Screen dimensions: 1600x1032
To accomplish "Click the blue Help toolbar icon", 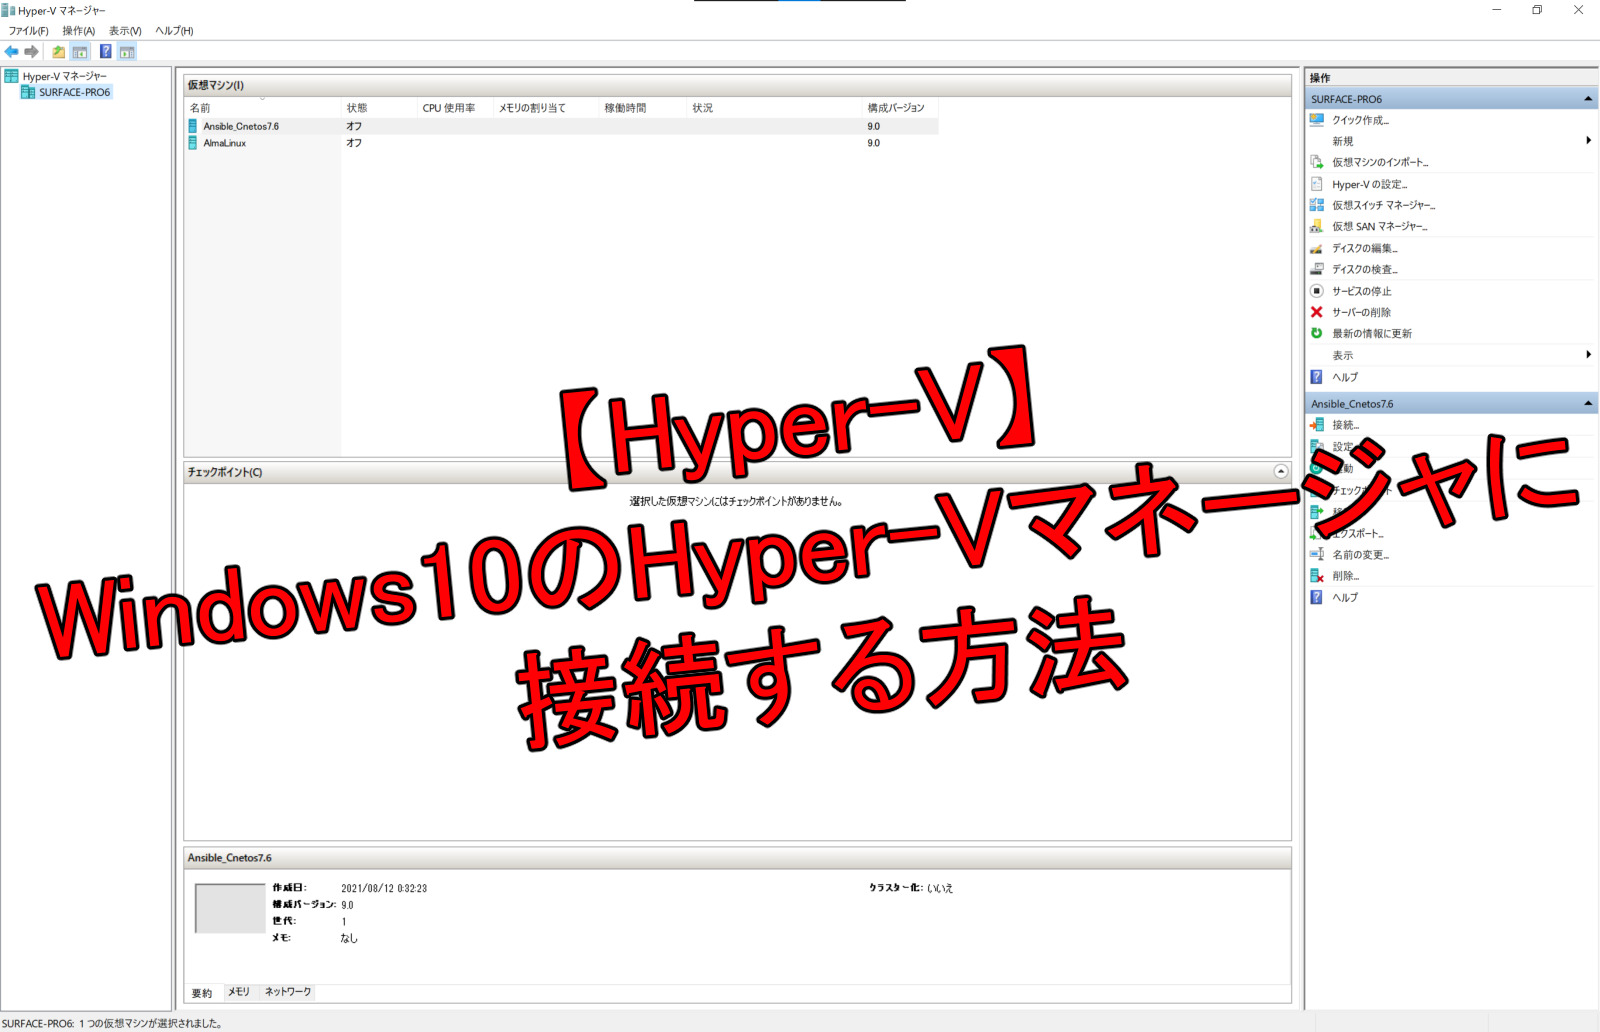I will [105, 52].
